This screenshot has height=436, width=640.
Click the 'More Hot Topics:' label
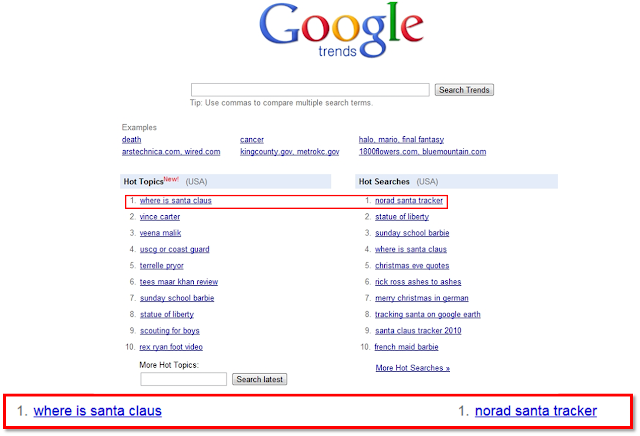[x=169, y=365]
